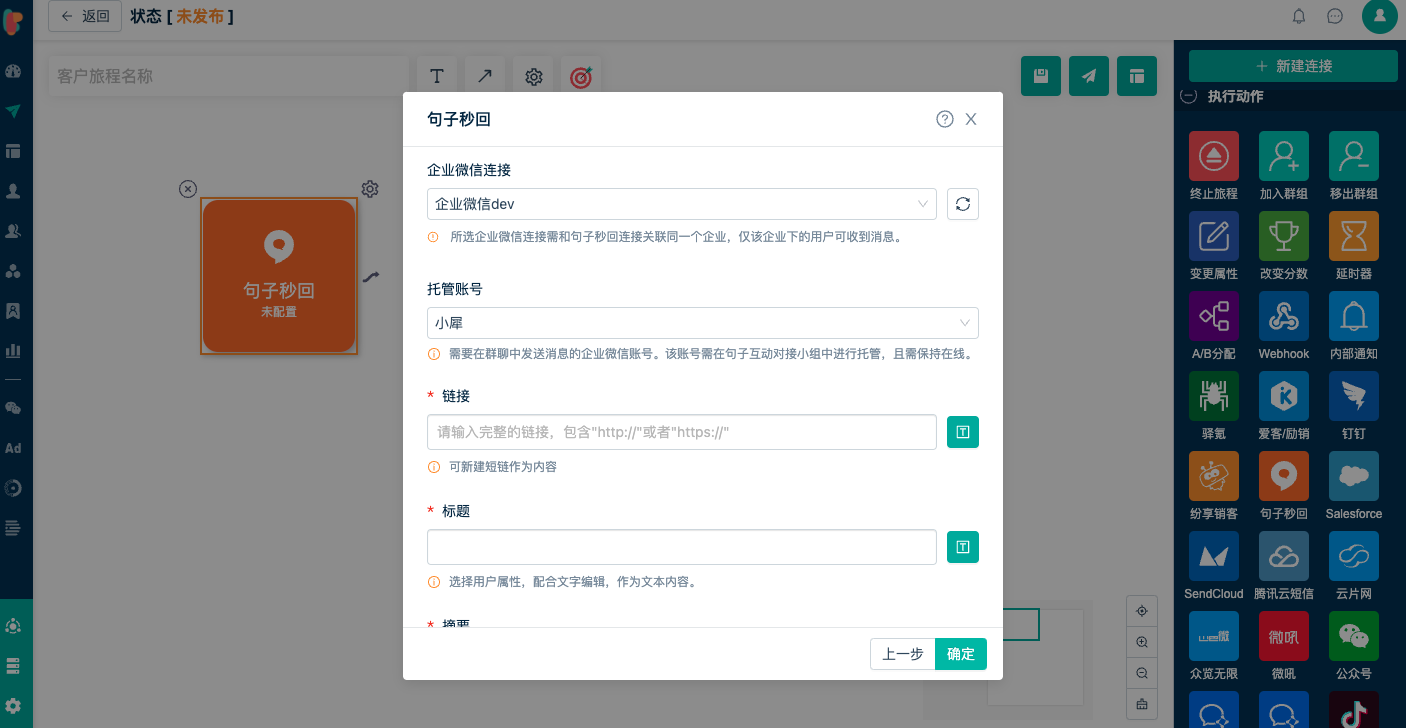Viewport: 1406px width, 728px height.
Task: Select the text tool icon
Action: point(437,76)
